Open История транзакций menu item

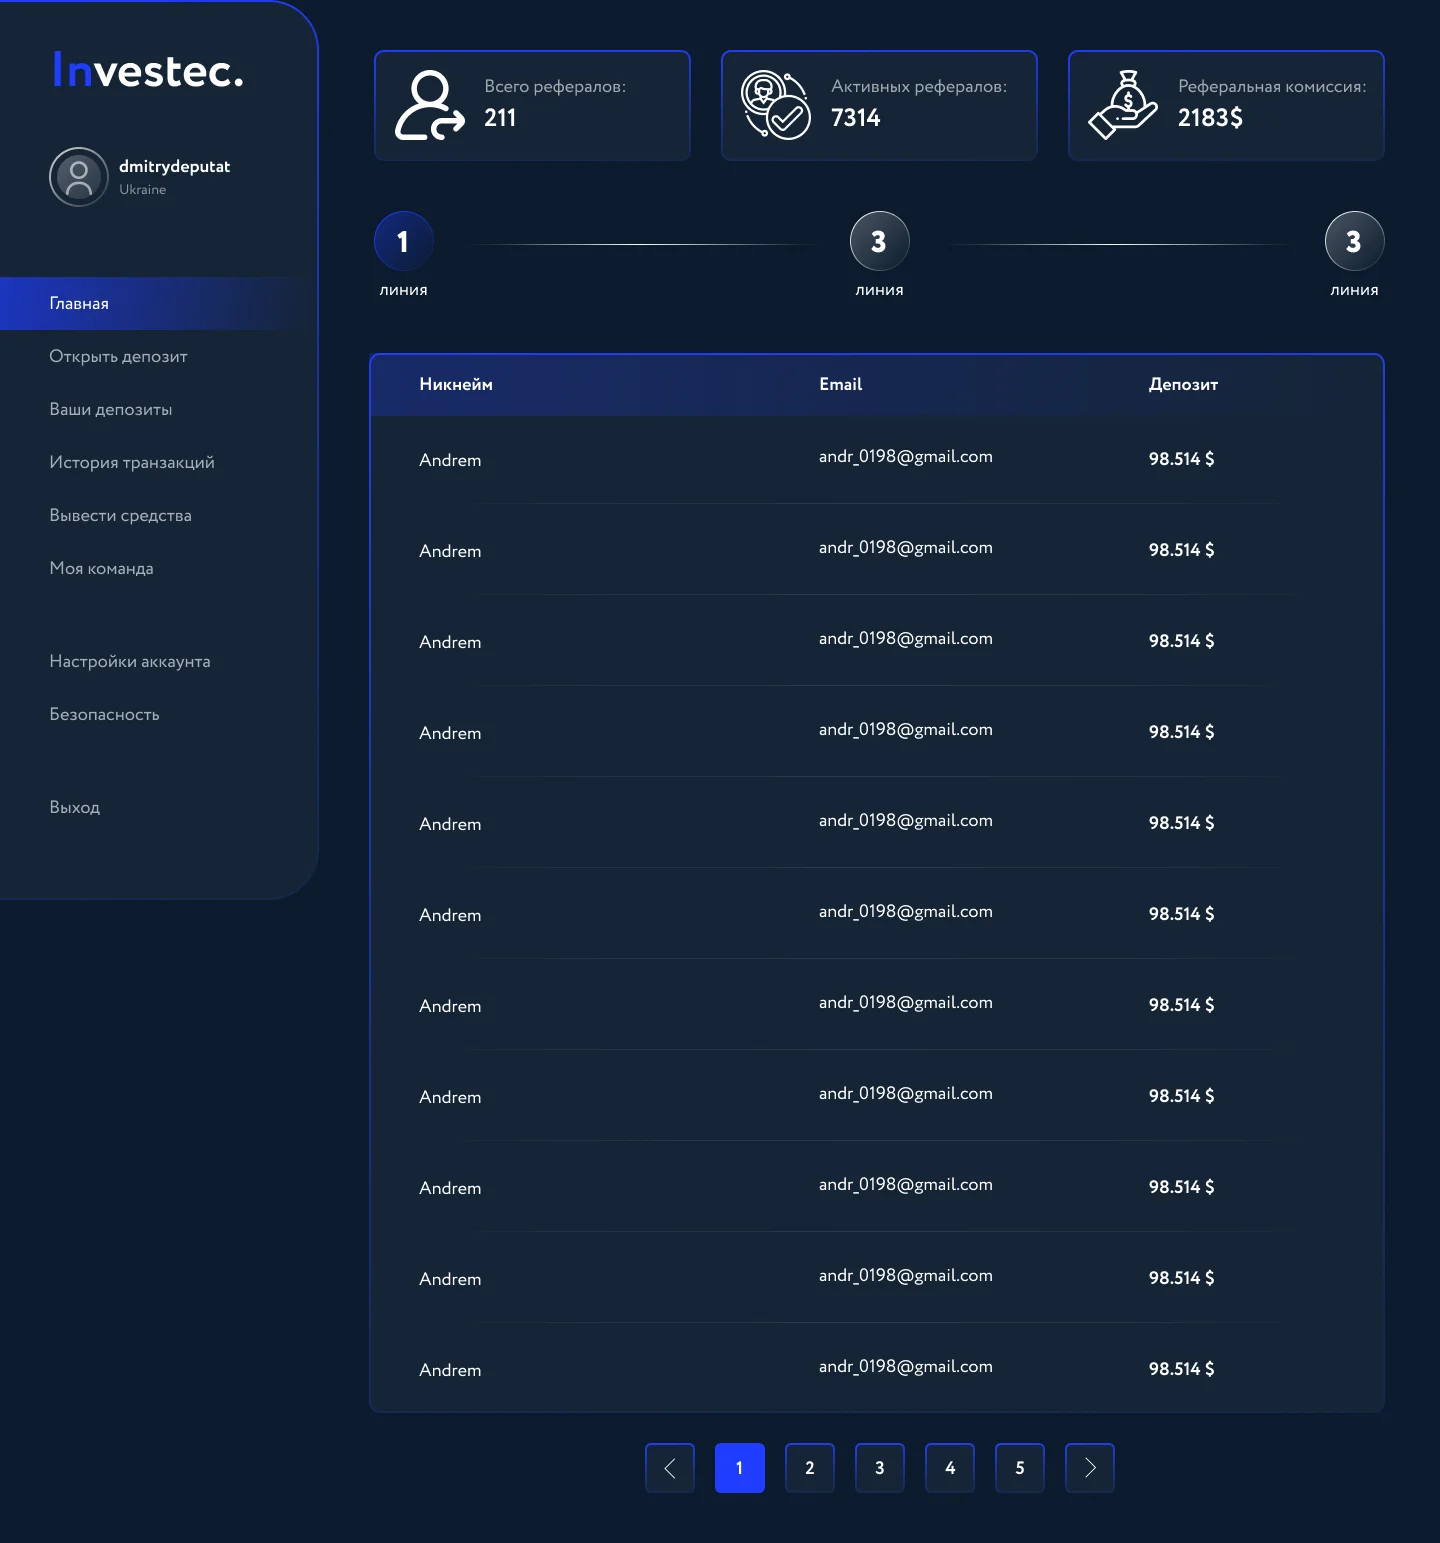pyautogui.click(x=132, y=462)
